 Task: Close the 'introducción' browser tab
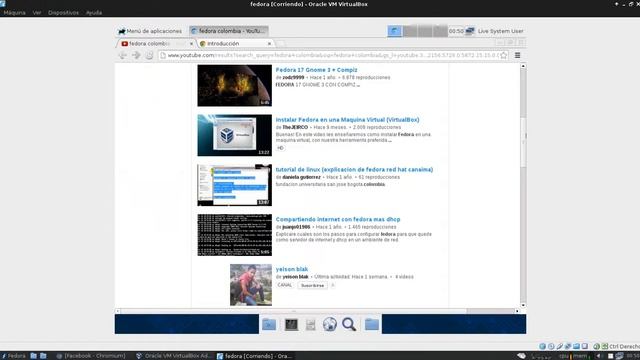(269, 44)
